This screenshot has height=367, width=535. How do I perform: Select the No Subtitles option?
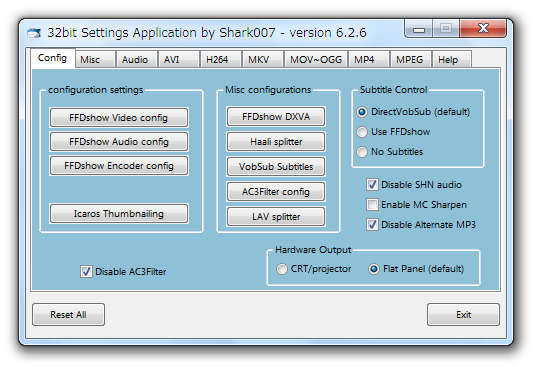click(x=390, y=152)
